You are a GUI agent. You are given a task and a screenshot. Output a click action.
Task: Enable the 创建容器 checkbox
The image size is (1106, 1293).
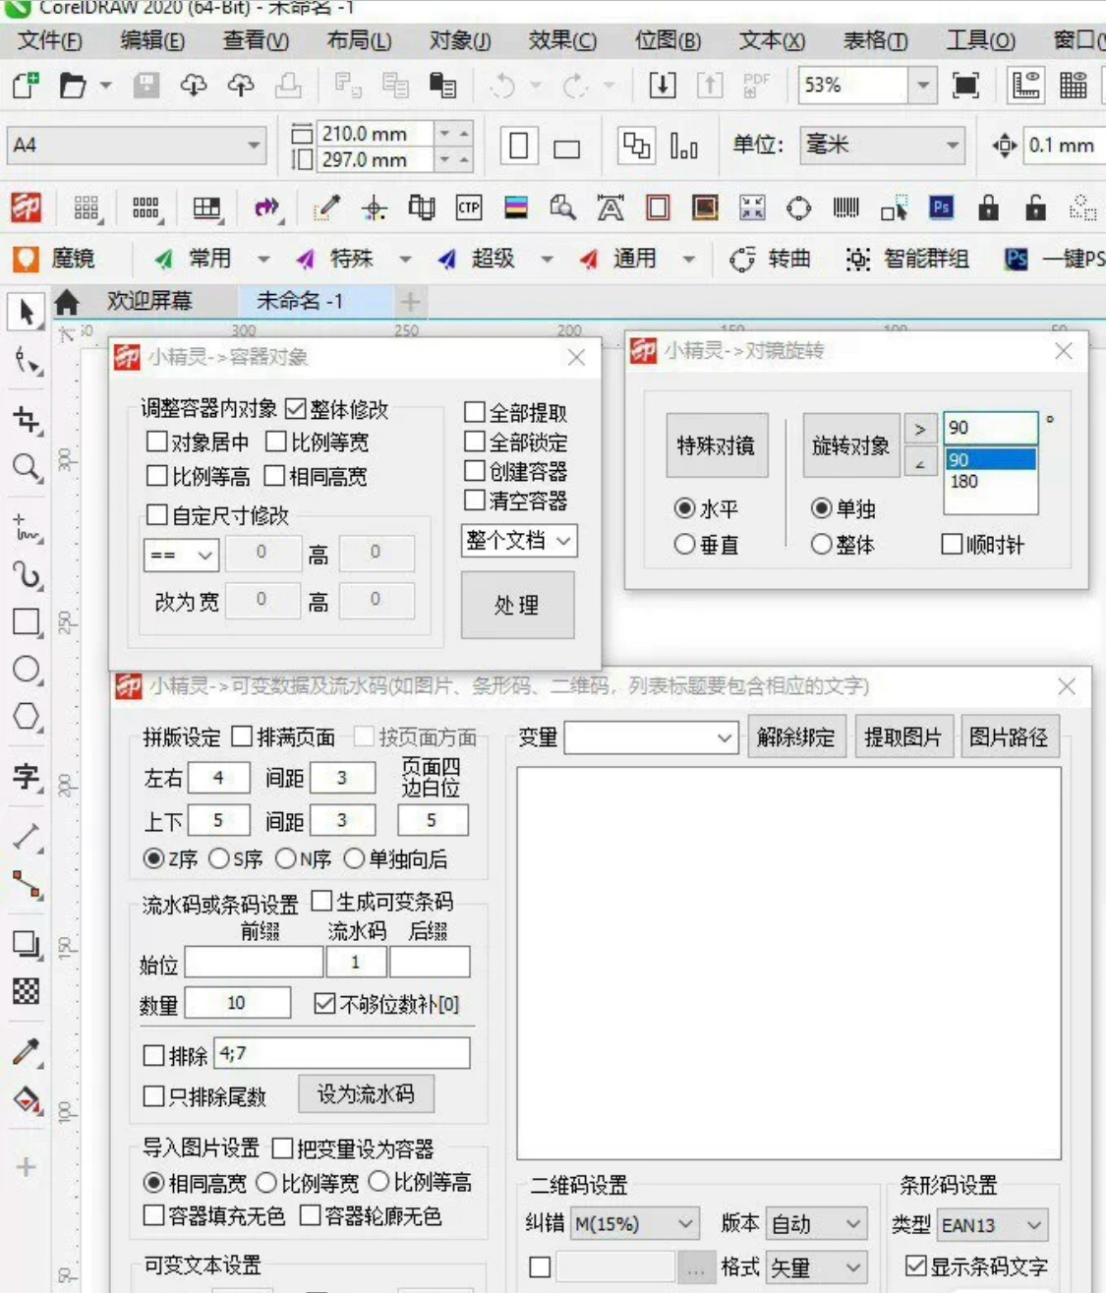475,470
